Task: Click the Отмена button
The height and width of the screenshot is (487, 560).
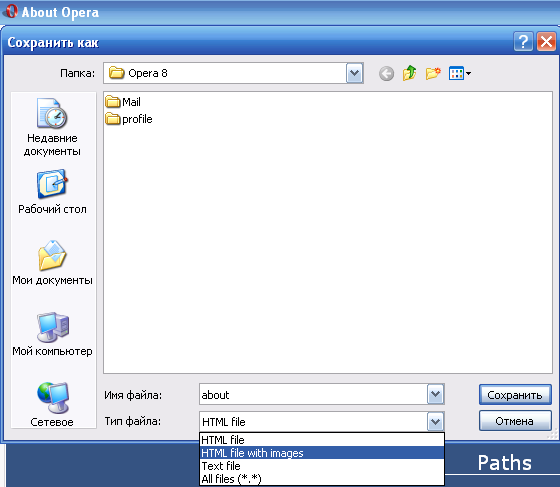Action: [515, 421]
